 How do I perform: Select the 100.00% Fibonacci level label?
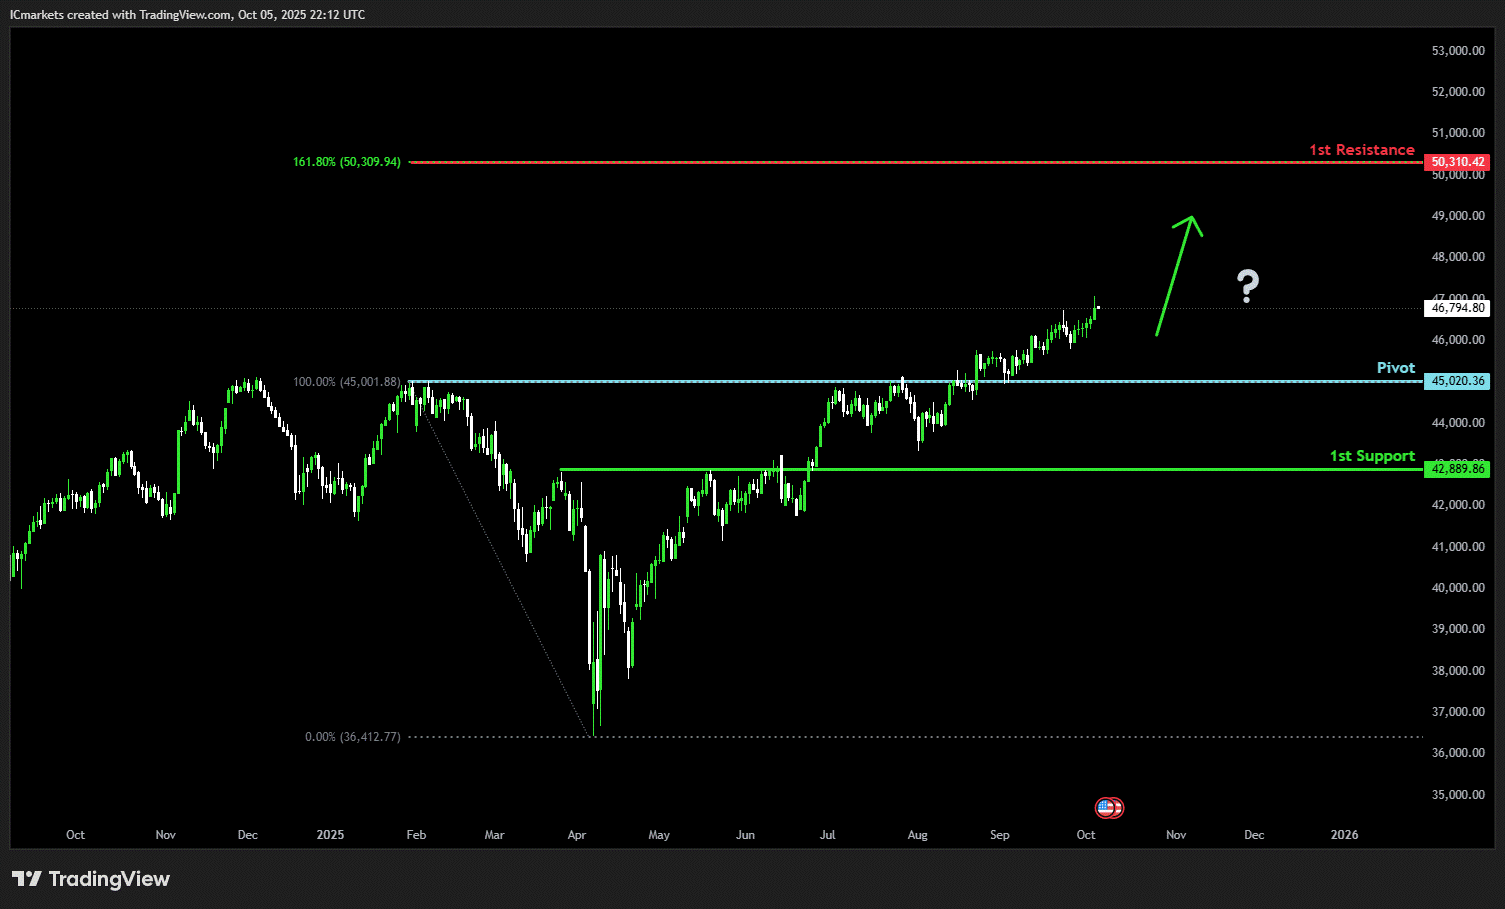(346, 382)
